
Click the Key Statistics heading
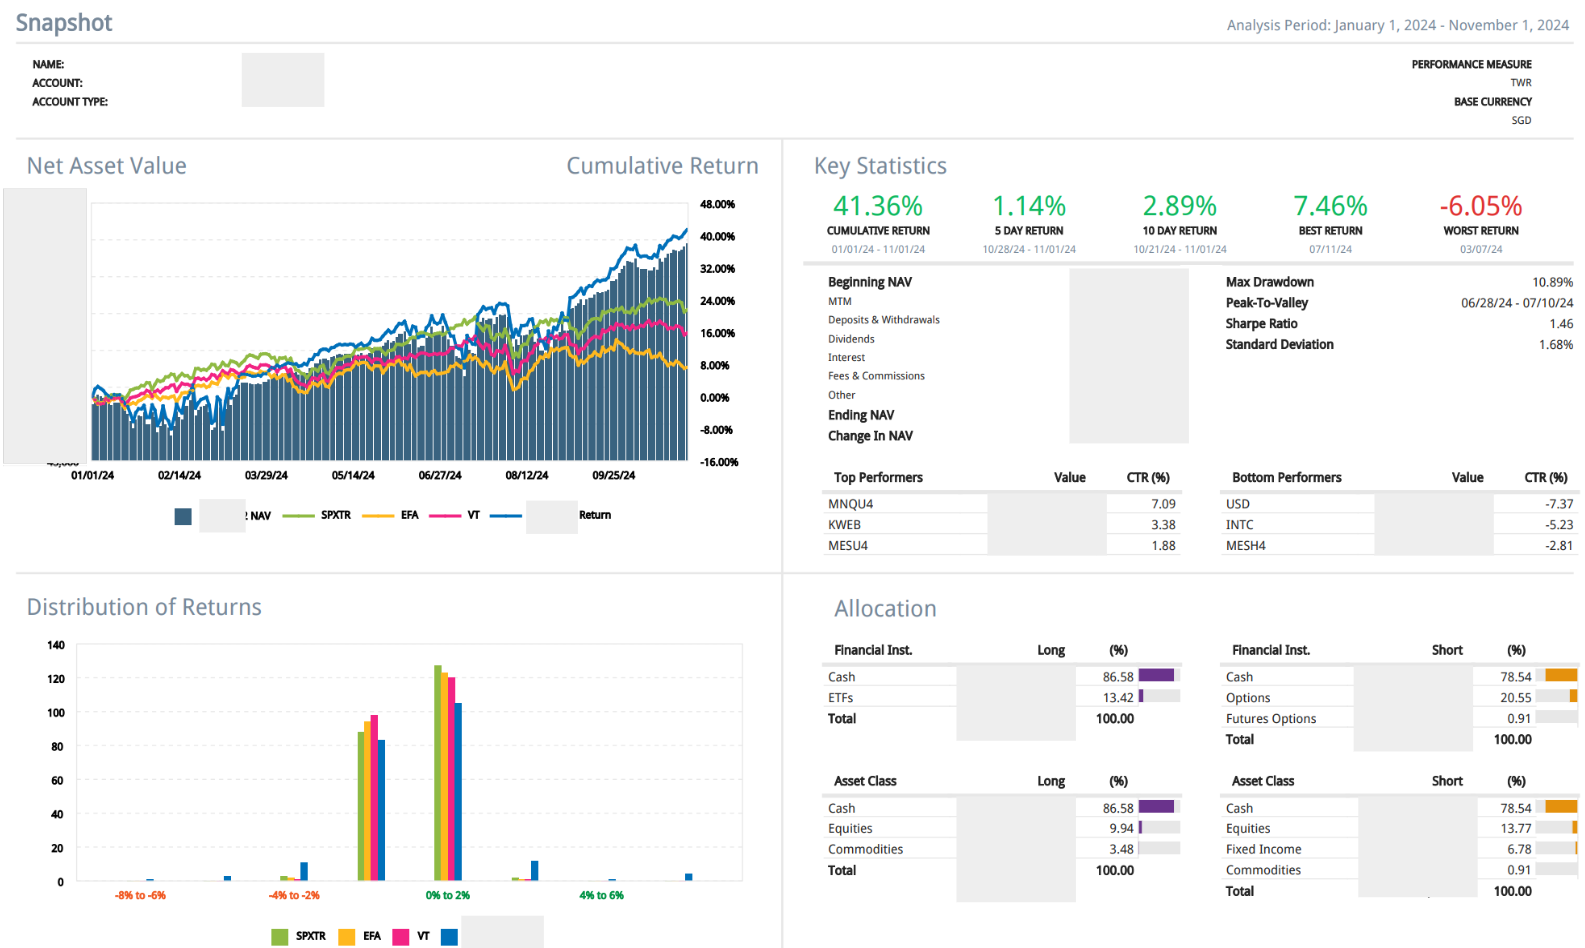click(x=880, y=166)
